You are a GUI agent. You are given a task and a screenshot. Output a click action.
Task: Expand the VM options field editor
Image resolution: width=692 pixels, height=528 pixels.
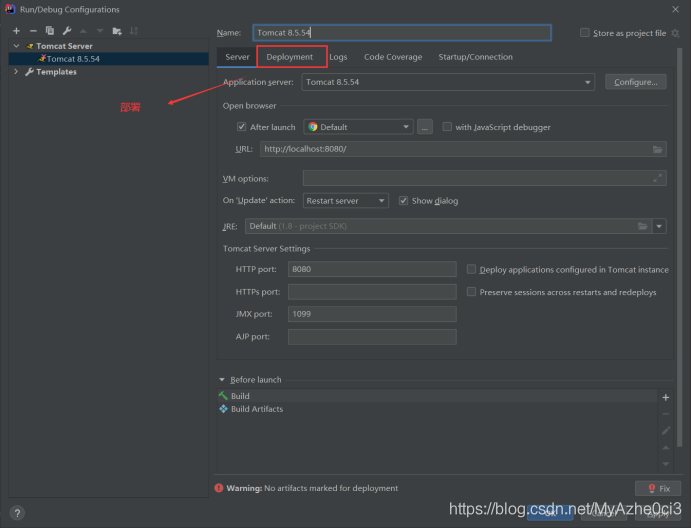point(657,178)
